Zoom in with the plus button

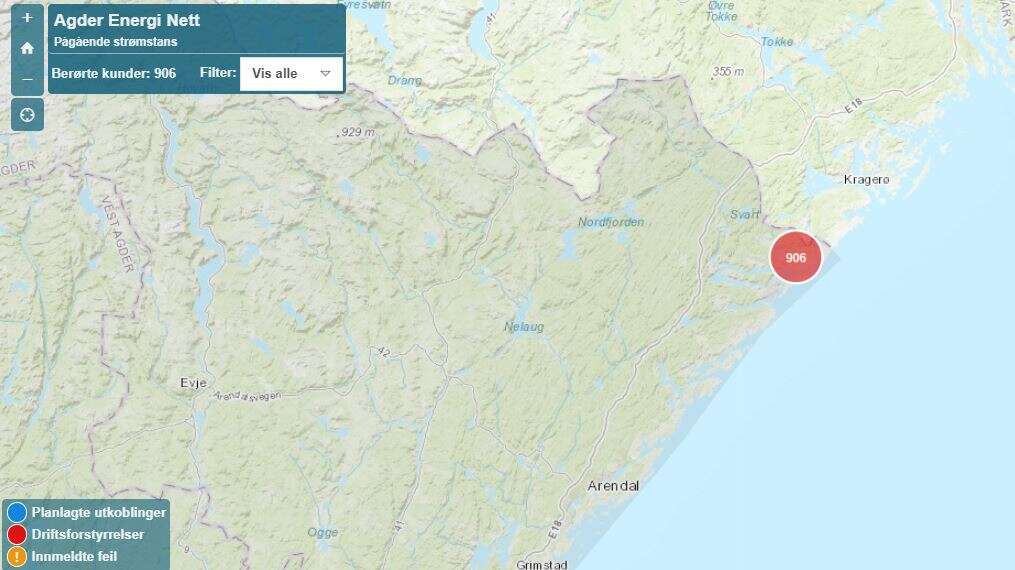tap(27, 18)
